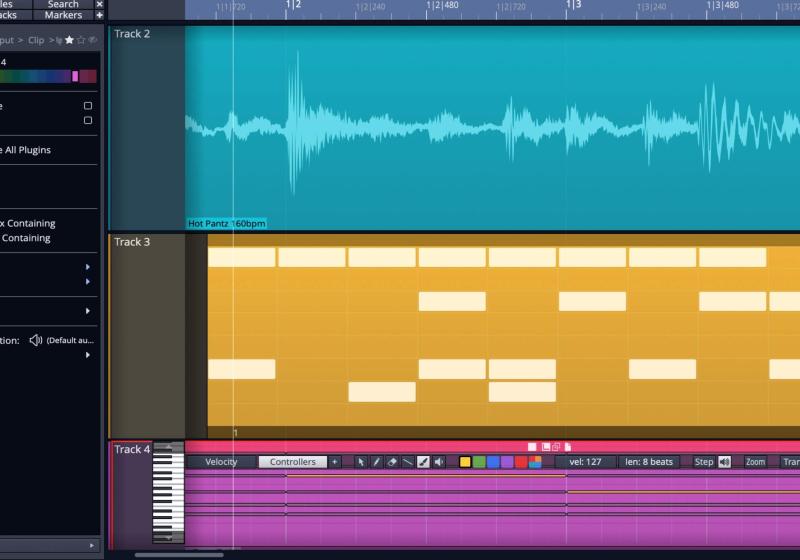Tick the first checkbox below the color strip
The image size is (800, 560).
click(88, 106)
